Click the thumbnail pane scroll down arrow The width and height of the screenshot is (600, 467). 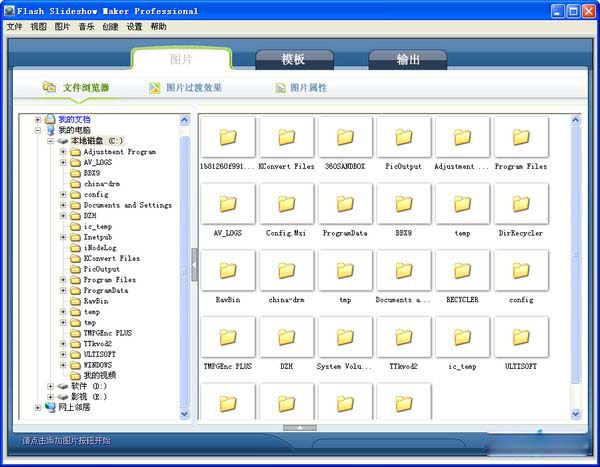576,413
